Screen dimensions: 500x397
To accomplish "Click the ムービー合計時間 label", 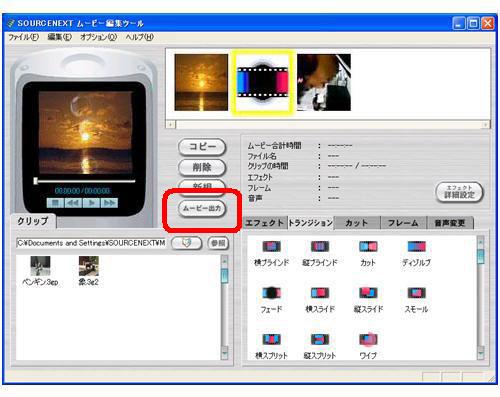I will tap(274, 146).
